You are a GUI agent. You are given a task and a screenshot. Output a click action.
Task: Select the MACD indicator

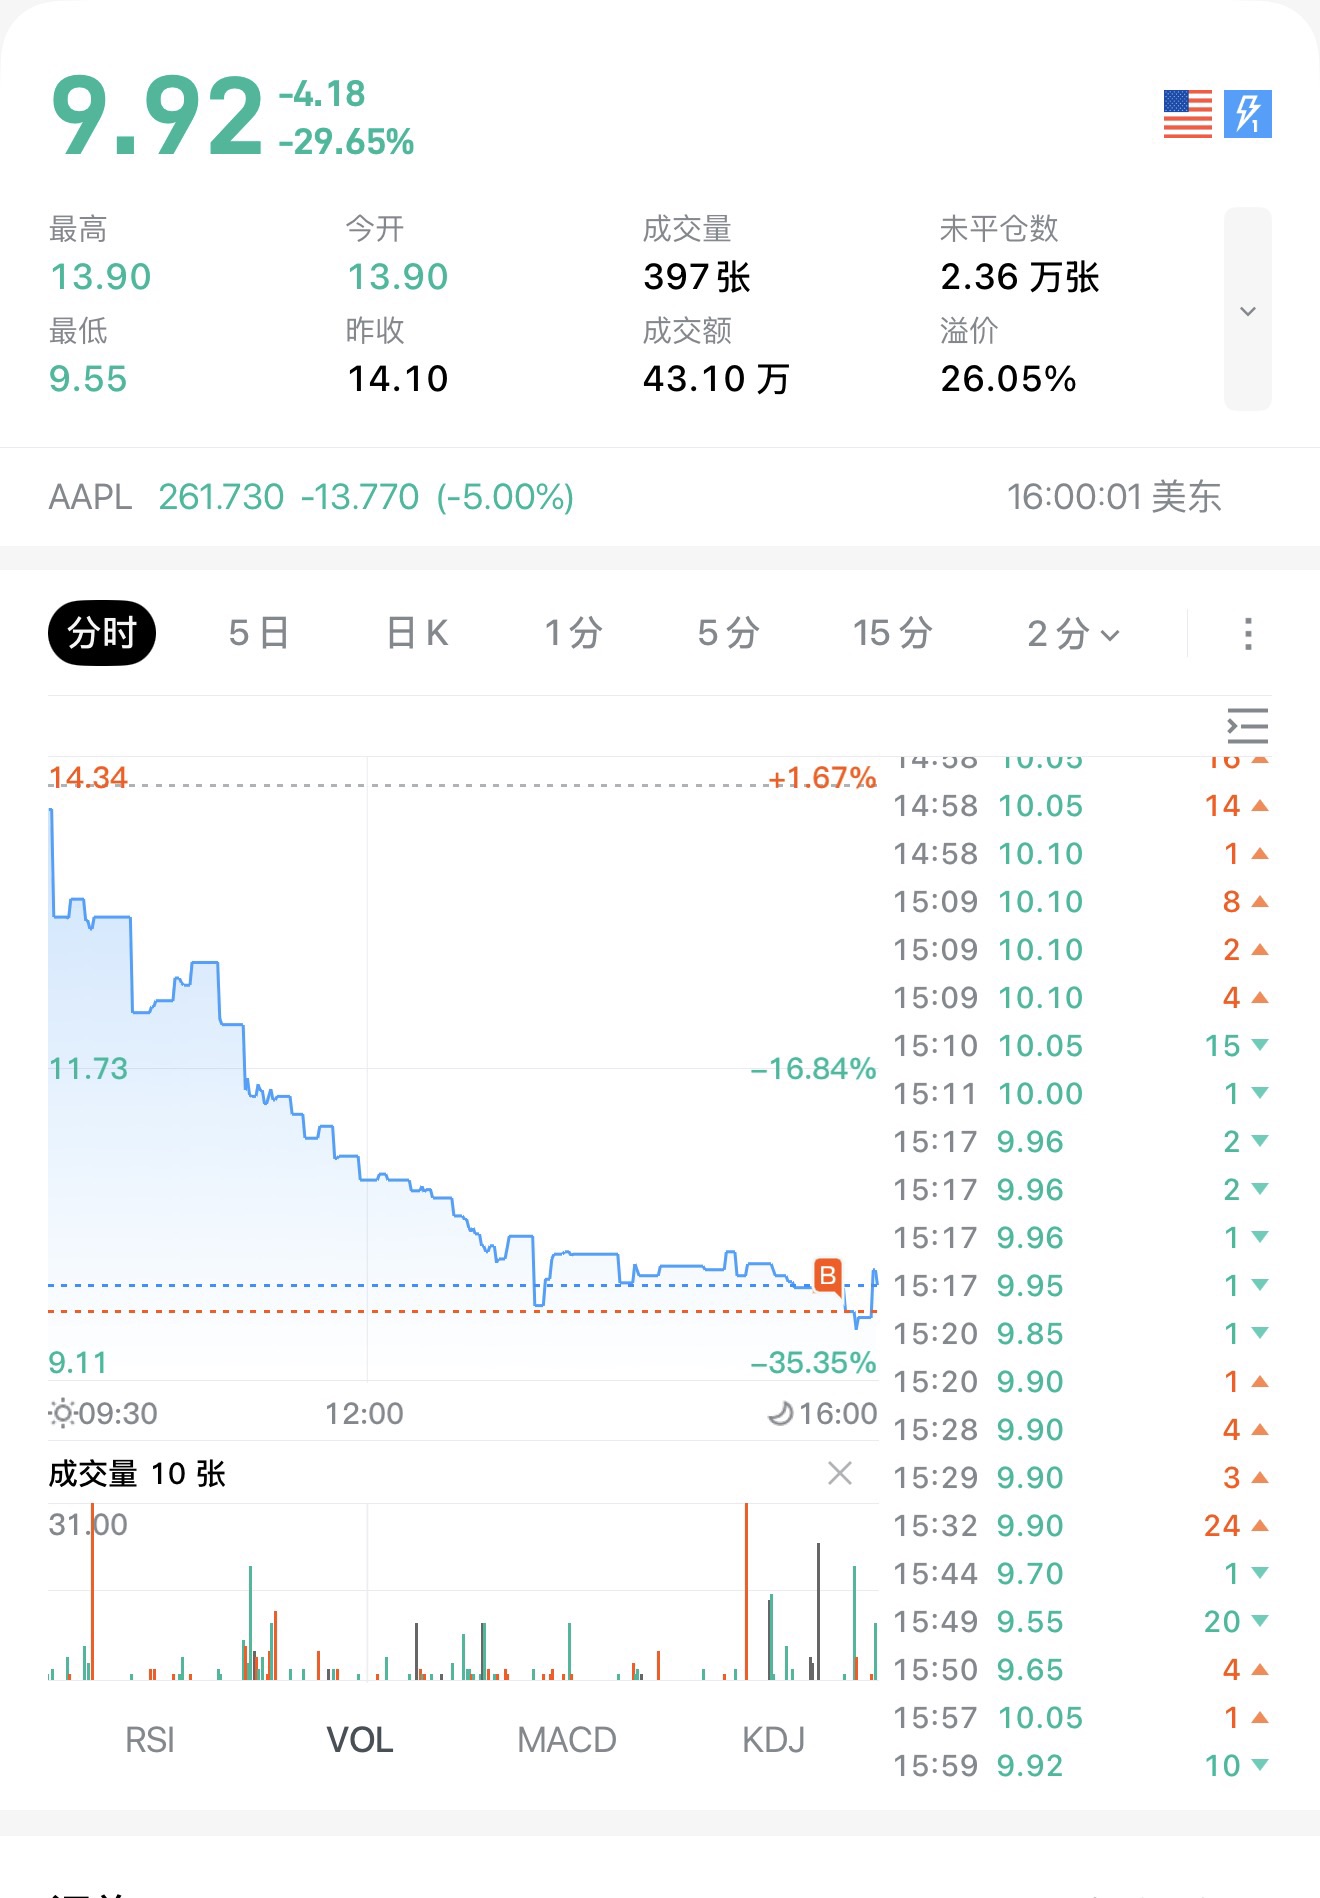(x=566, y=1740)
